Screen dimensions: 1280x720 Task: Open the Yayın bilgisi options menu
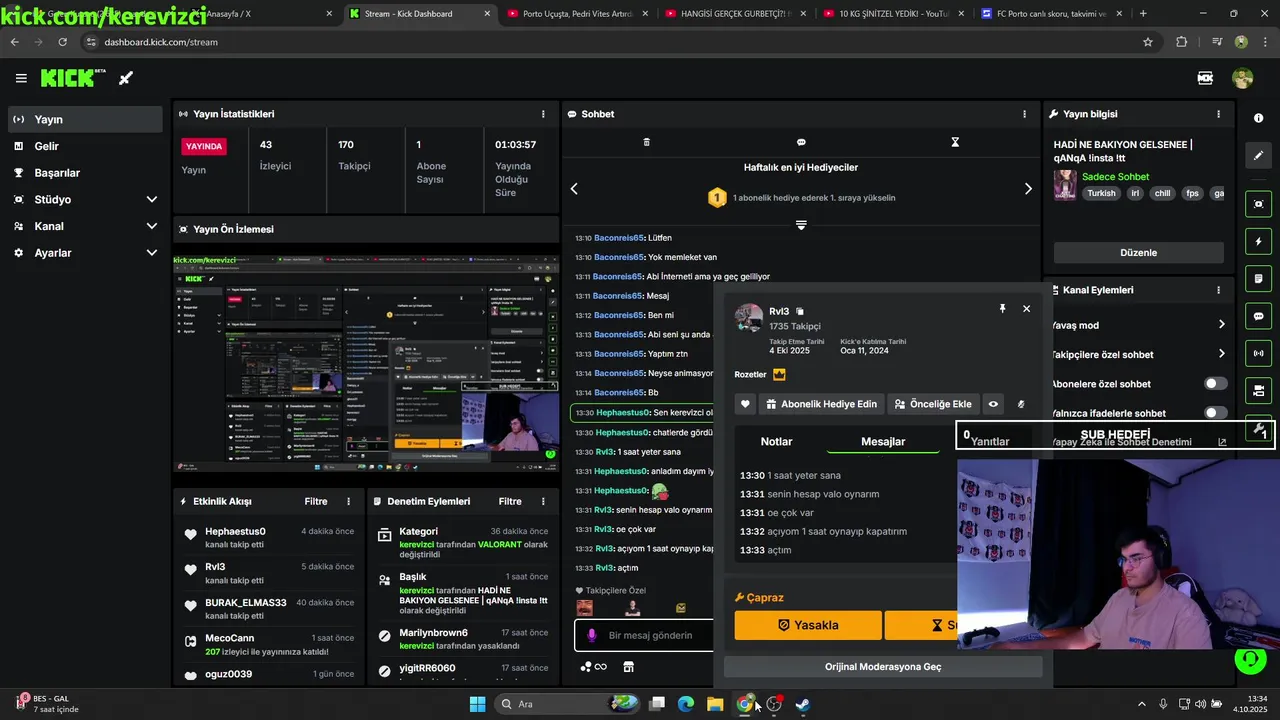(x=1218, y=114)
